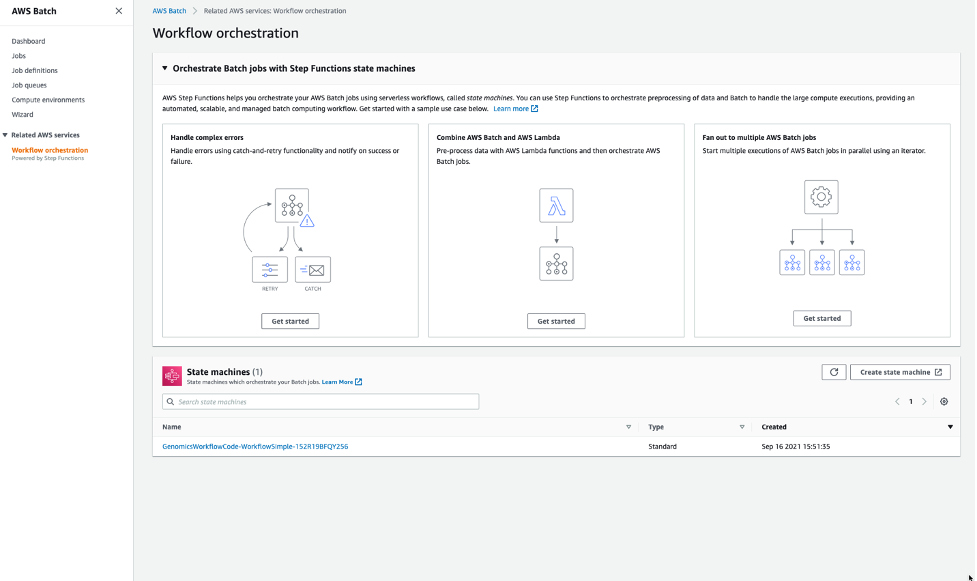Screen dimensions: 977x581
Task: Open the Wizard page
Action: (22, 114)
